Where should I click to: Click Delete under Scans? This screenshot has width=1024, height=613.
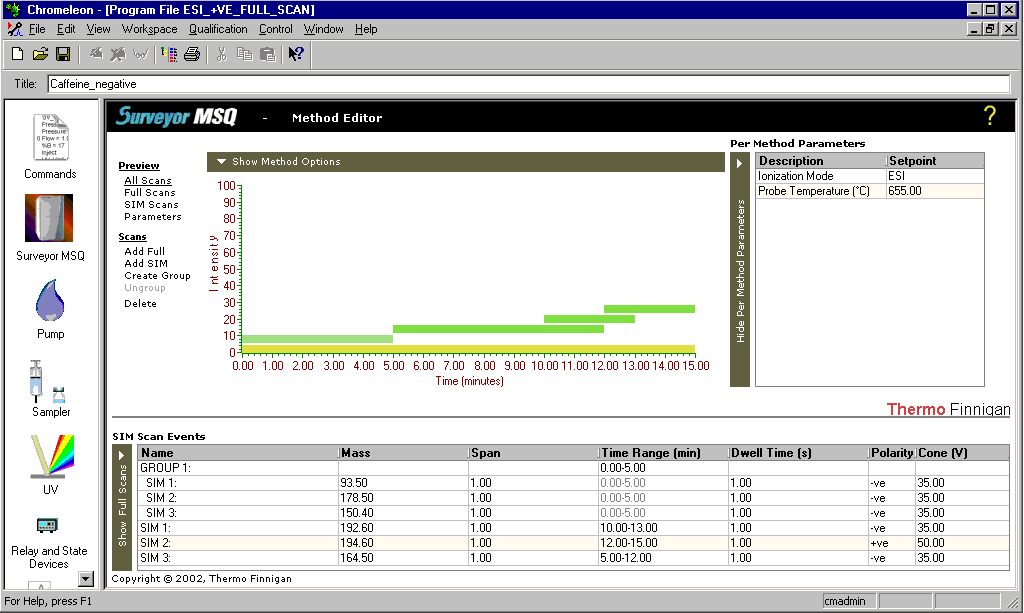[x=140, y=304]
